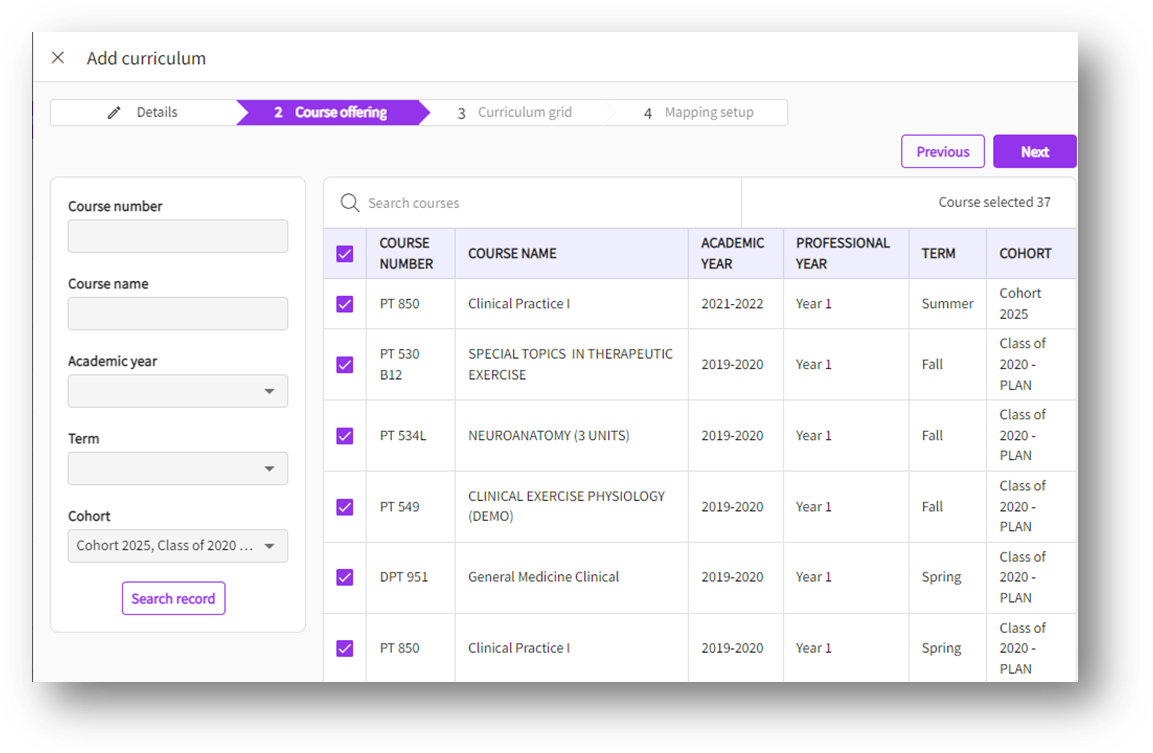Click the pencil icon in Details step

(x=114, y=113)
